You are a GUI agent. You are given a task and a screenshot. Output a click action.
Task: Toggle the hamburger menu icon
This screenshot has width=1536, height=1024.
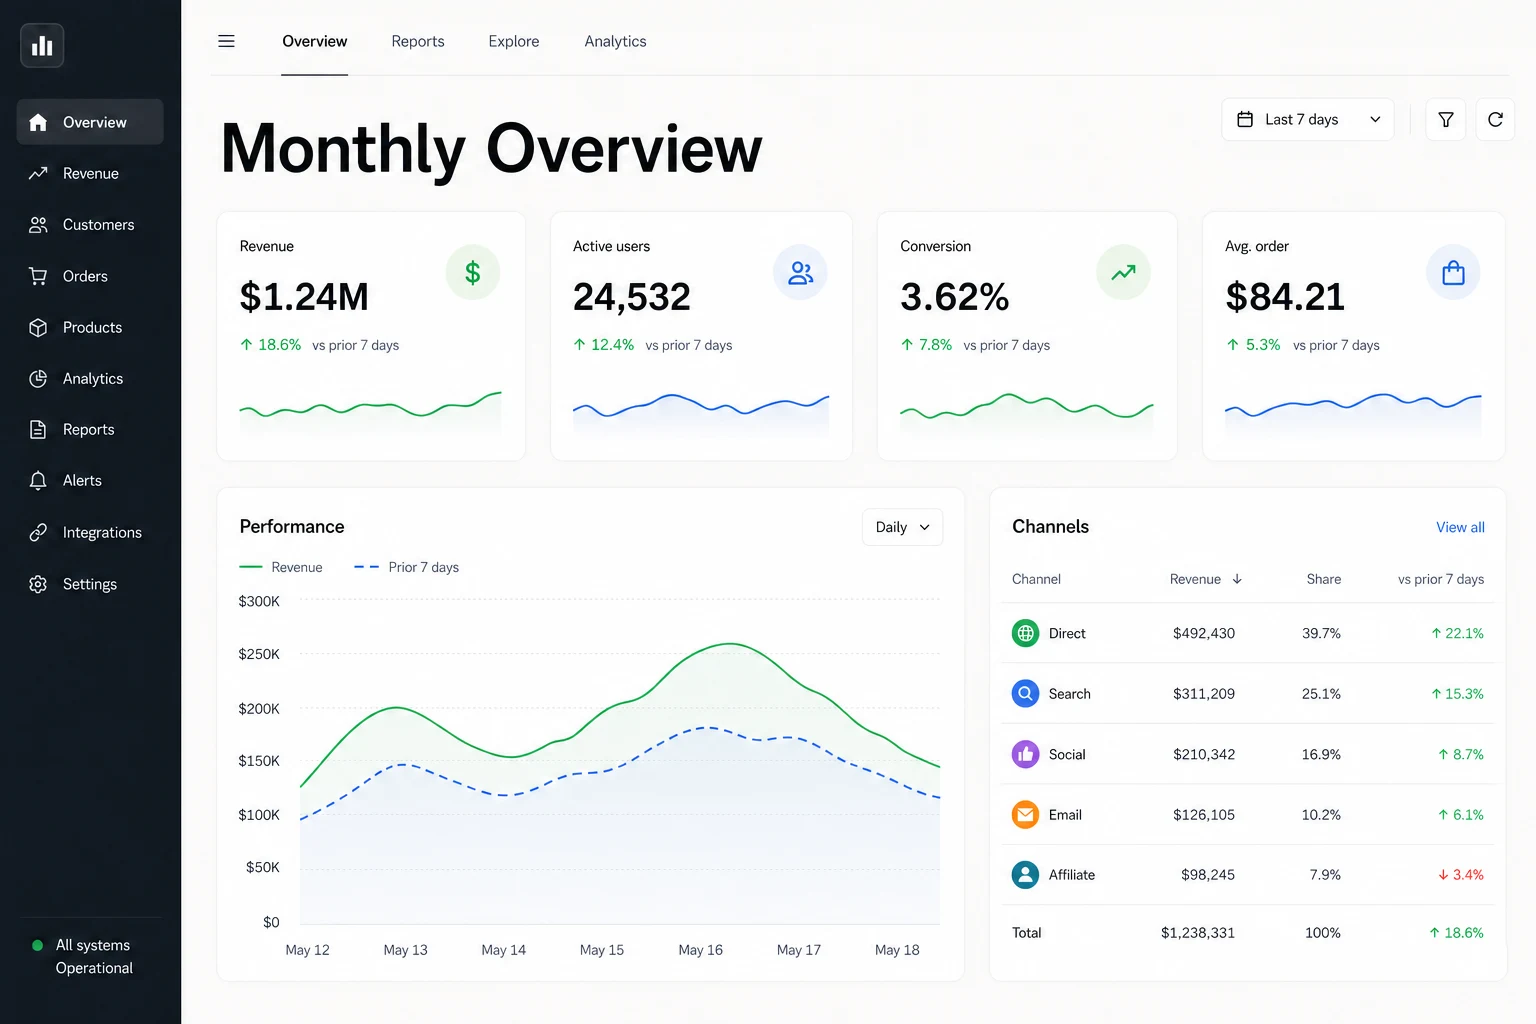coord(227,41)
